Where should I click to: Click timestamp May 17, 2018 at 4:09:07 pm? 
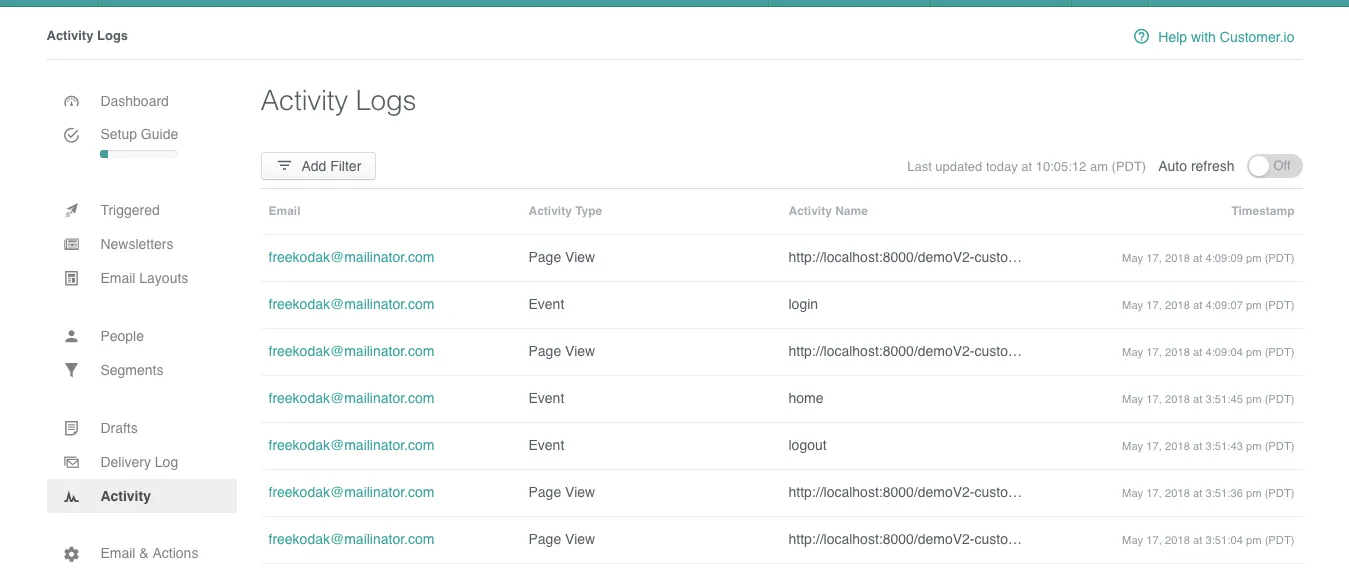[x=1208, y=306]
